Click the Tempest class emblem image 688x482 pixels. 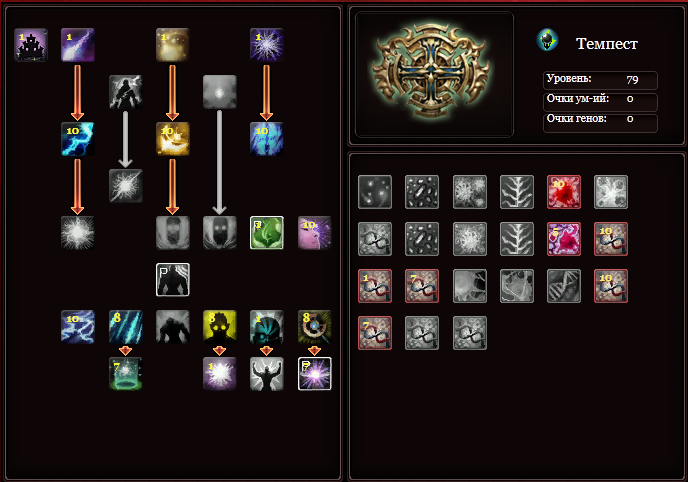432,72
